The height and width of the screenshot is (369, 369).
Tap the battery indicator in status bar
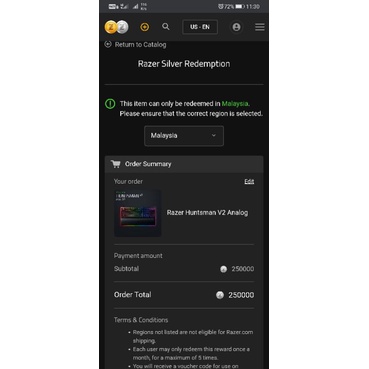(x=240, y=6)
